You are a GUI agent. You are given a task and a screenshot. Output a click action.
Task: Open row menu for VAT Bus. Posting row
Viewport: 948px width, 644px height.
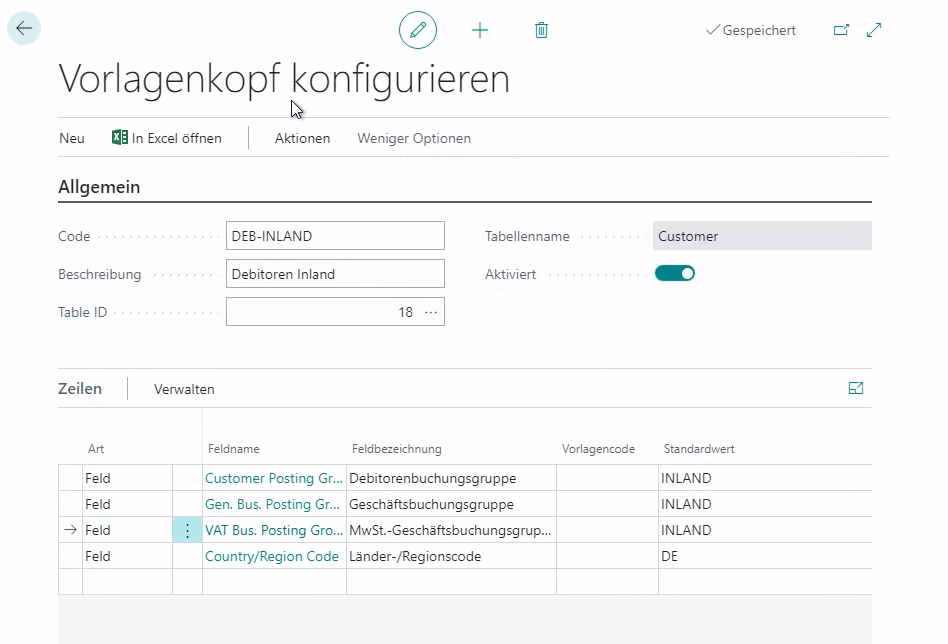click(x=187, y=530)
